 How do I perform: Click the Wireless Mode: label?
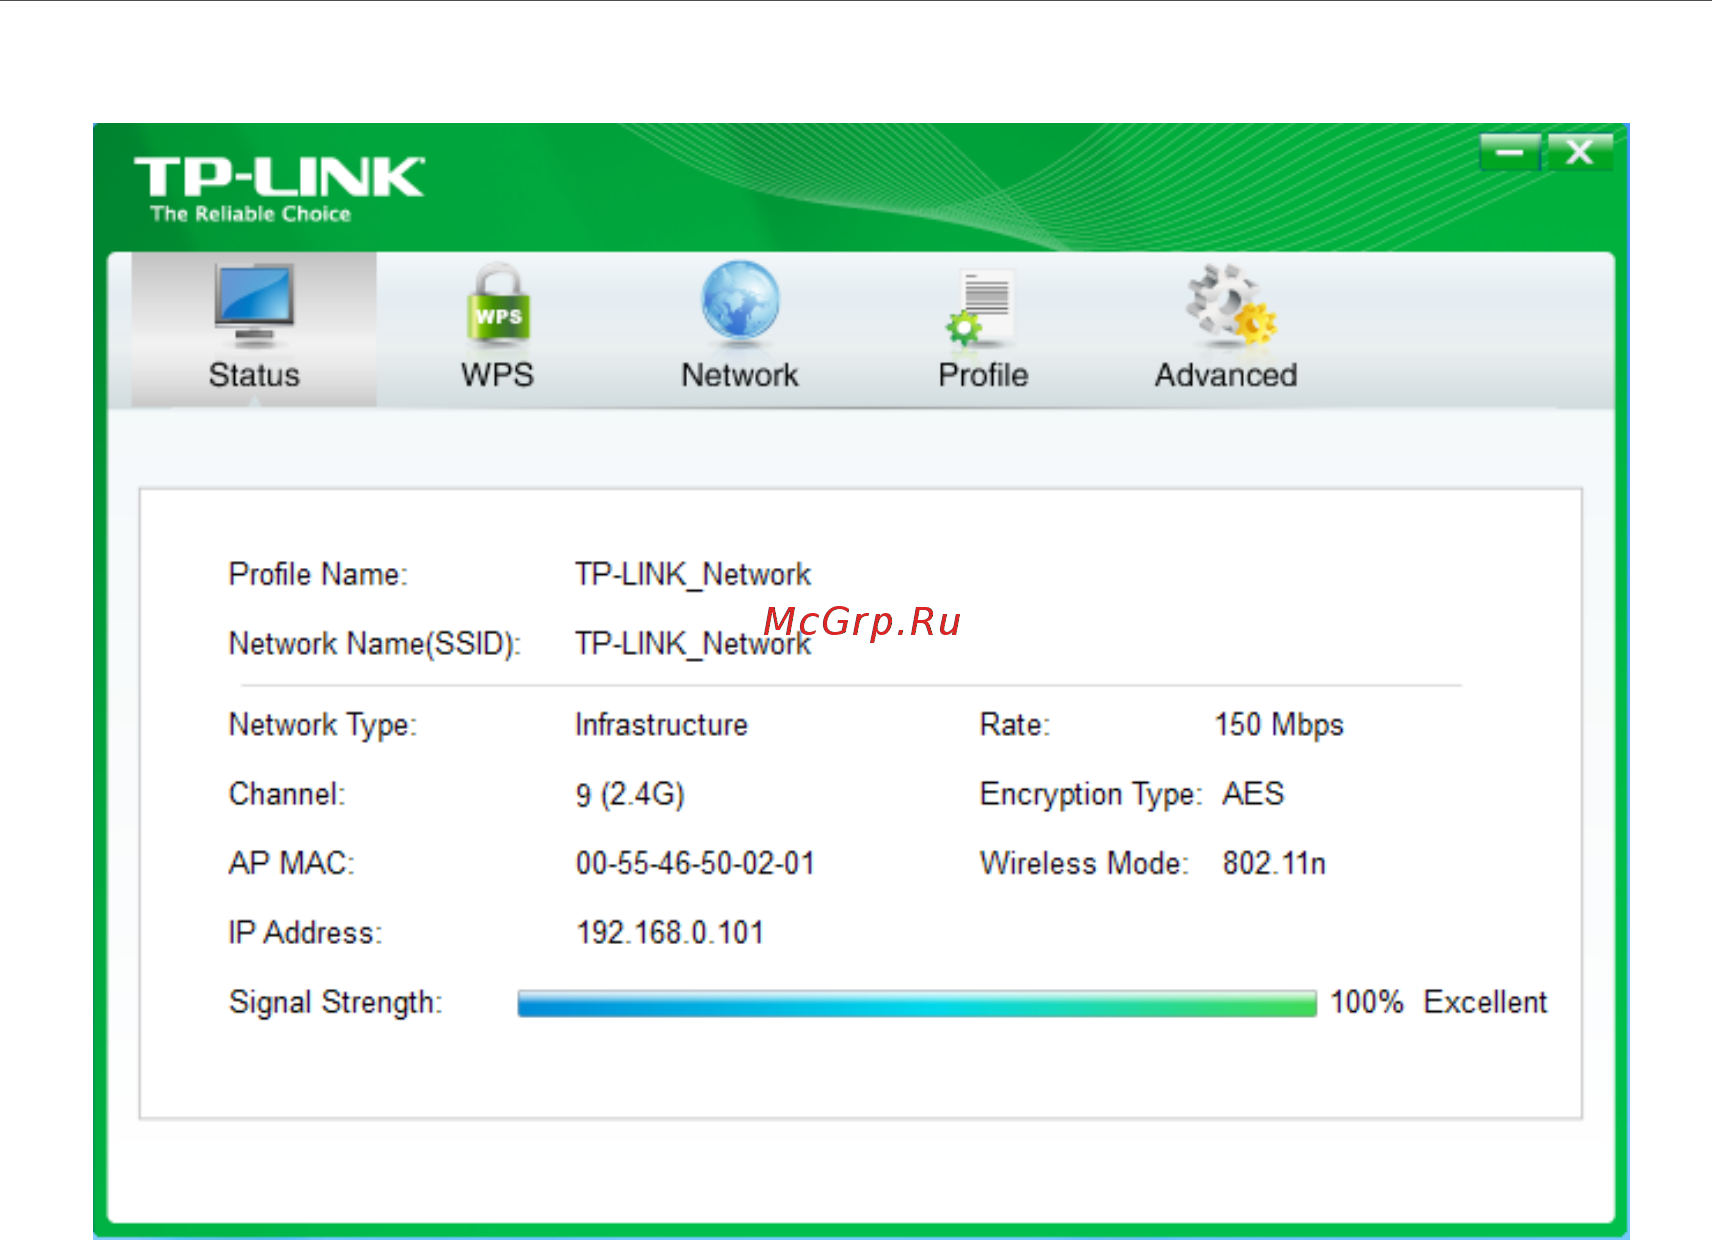coord(1084,864)
